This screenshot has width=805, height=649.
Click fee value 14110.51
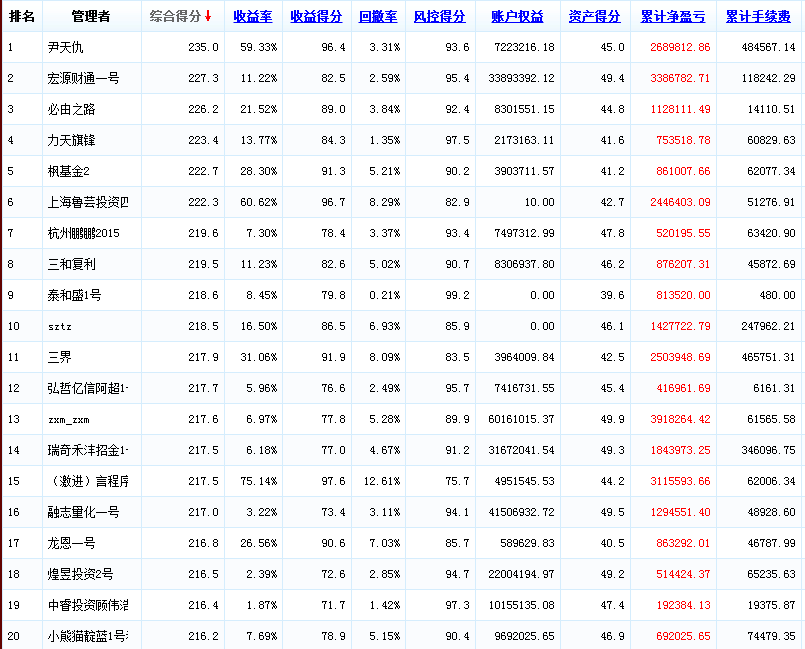[771, 109]
